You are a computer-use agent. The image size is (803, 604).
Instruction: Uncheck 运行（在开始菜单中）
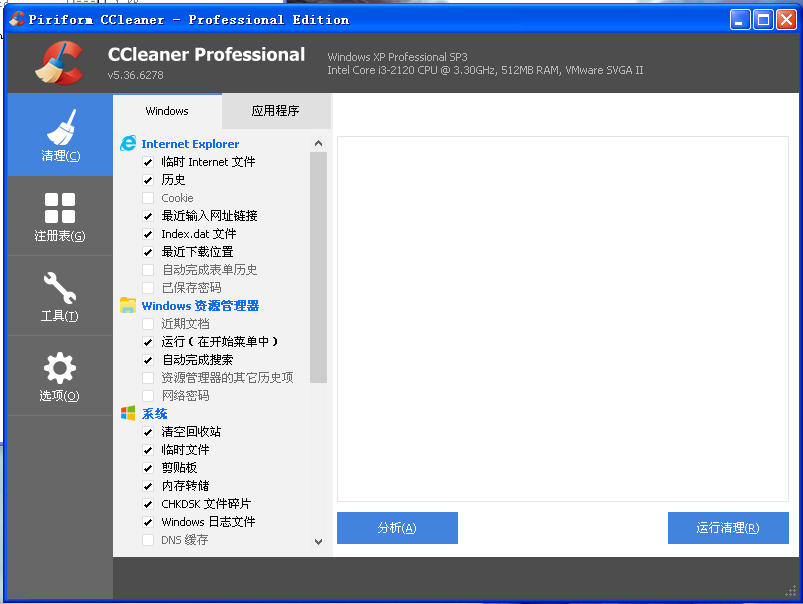click(148, 342)
